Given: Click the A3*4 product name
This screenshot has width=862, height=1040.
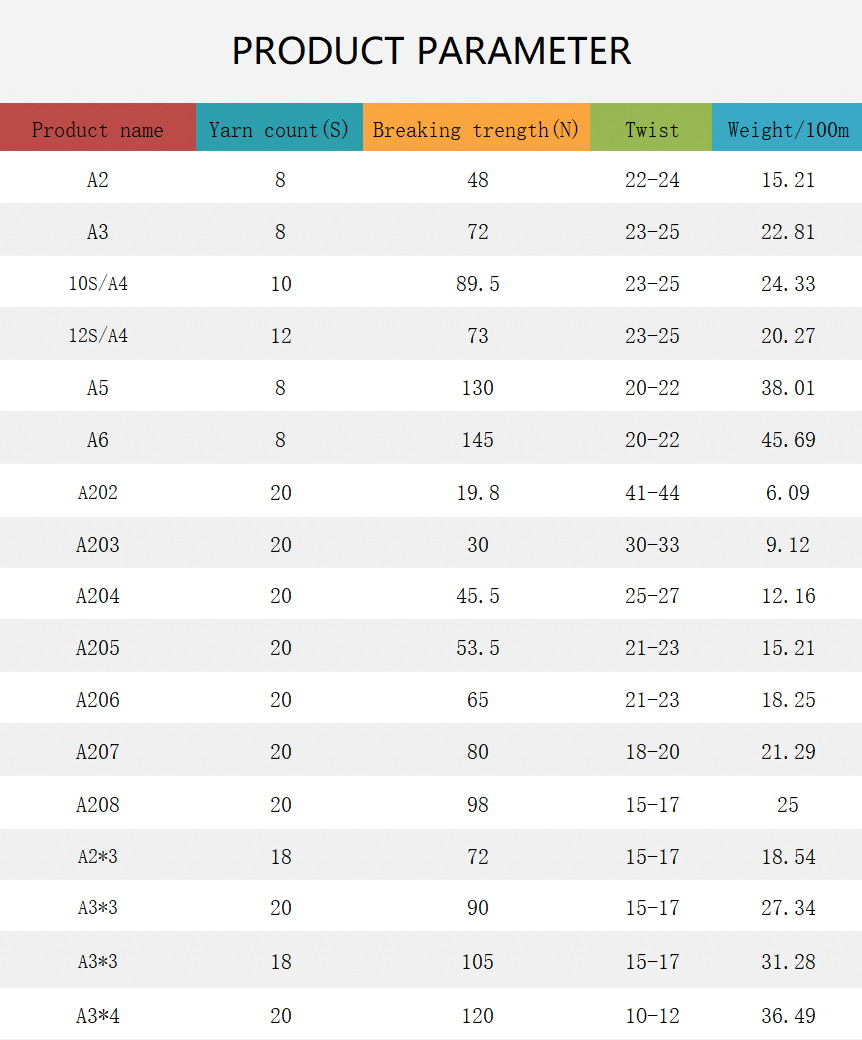Looking at the screenshot, I should tap(97, 1015).
